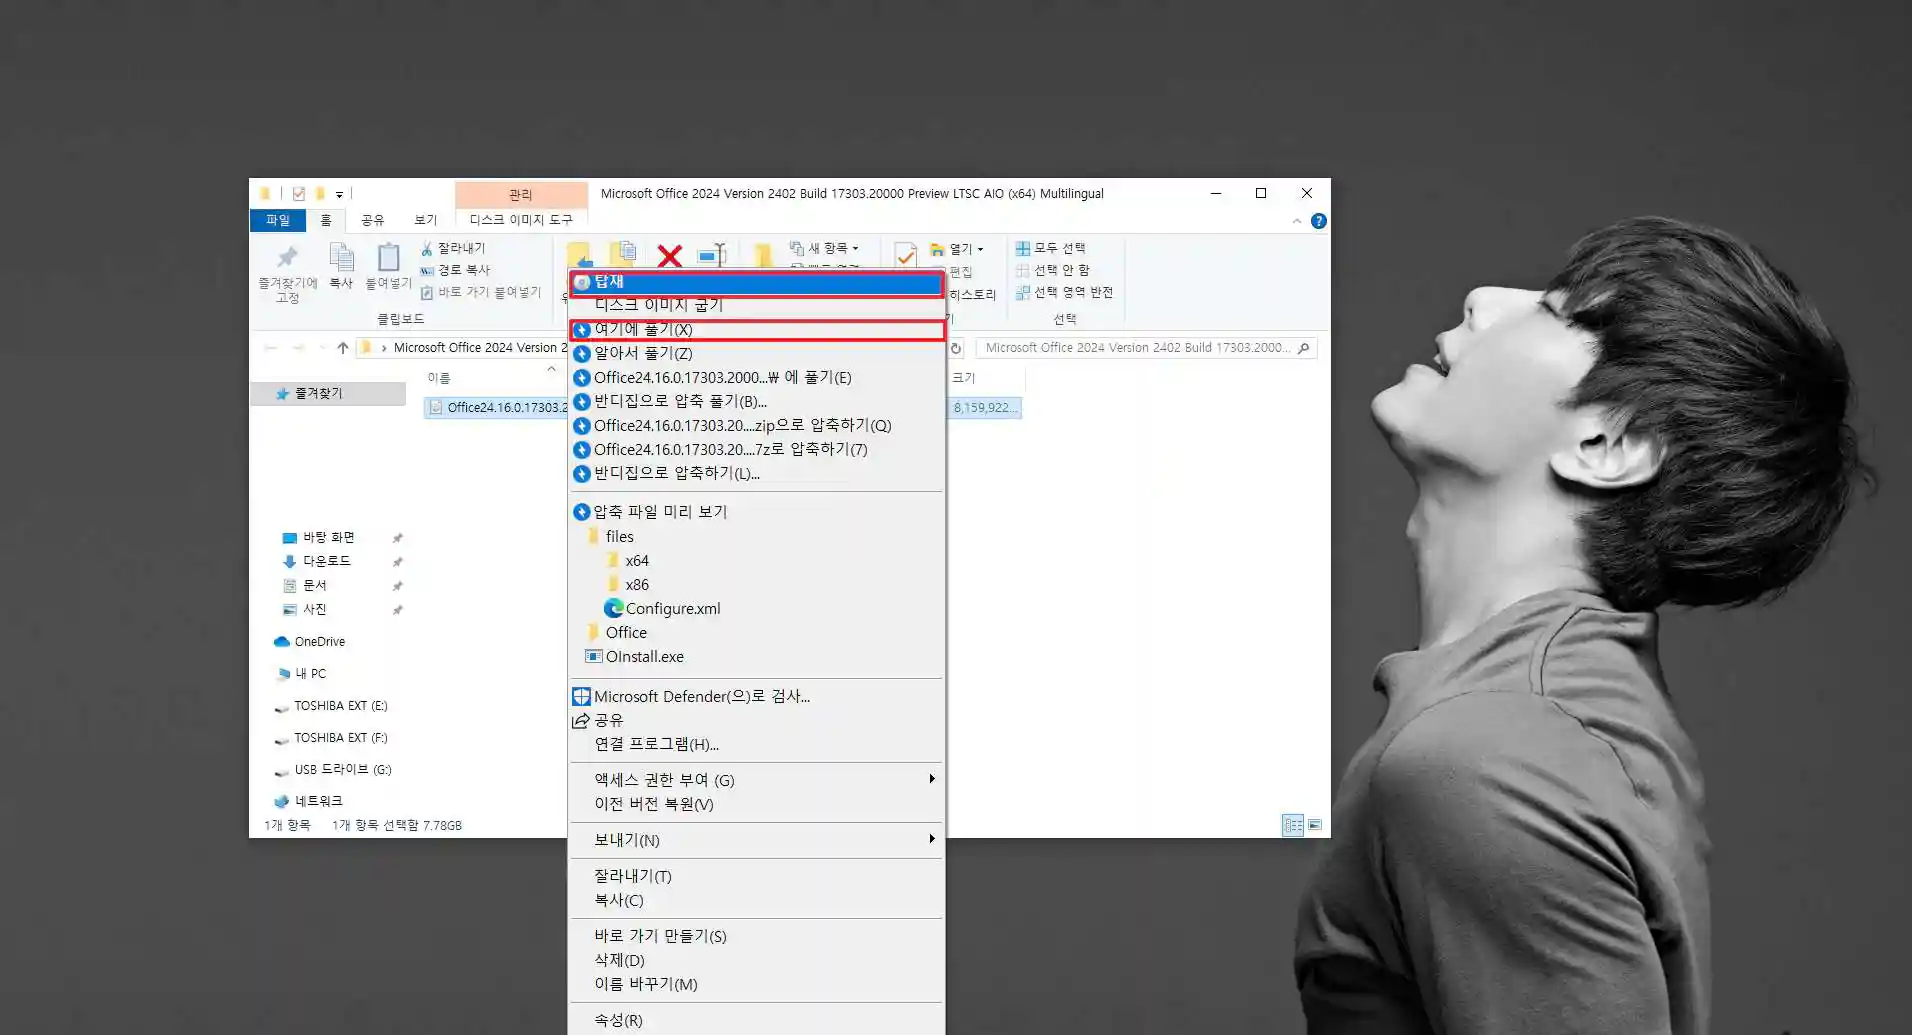Open 다운로드 in navigation pane

[x=327, y=562]
